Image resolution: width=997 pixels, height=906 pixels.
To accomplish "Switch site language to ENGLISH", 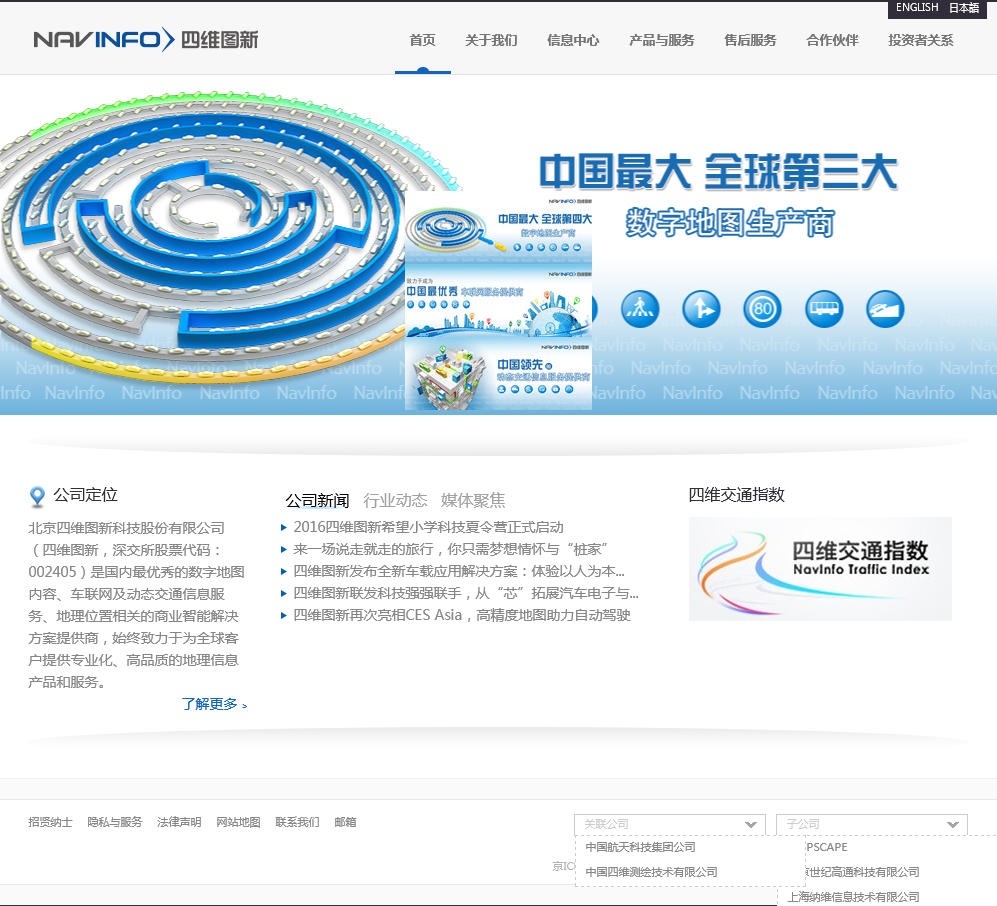I will click(917, 8).
